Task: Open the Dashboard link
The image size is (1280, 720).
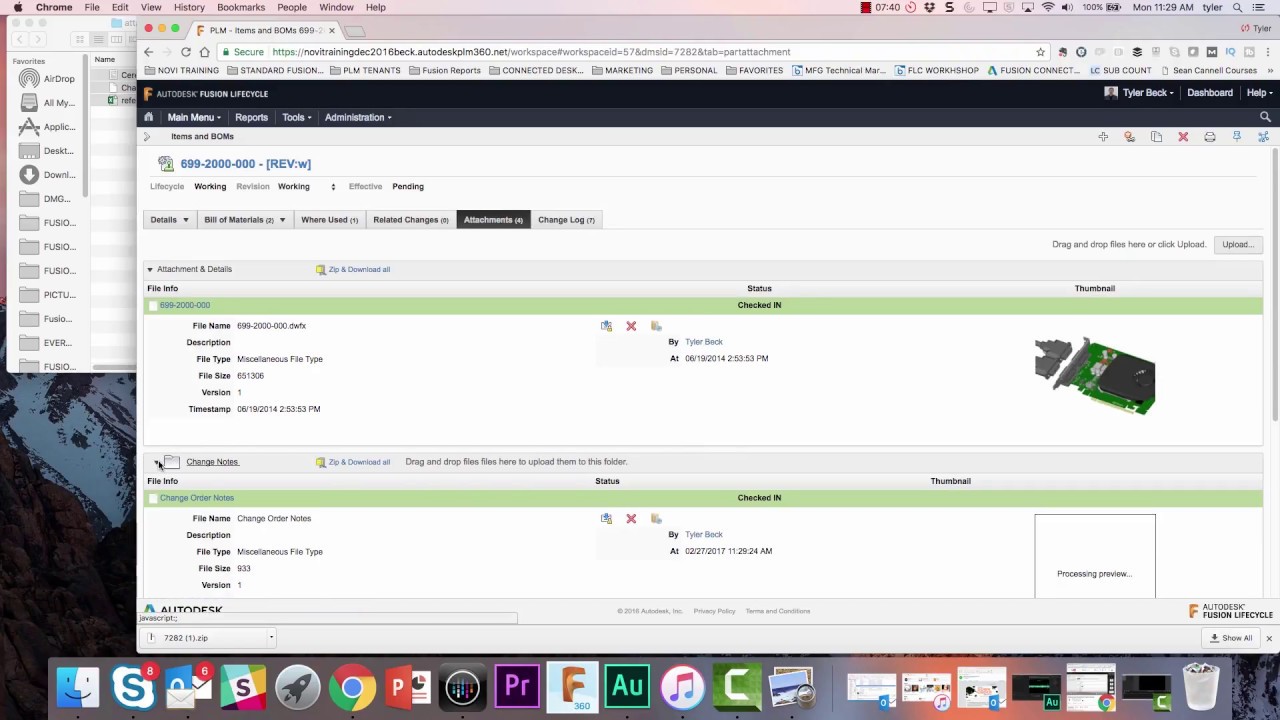Action: tap(1210, 93)
